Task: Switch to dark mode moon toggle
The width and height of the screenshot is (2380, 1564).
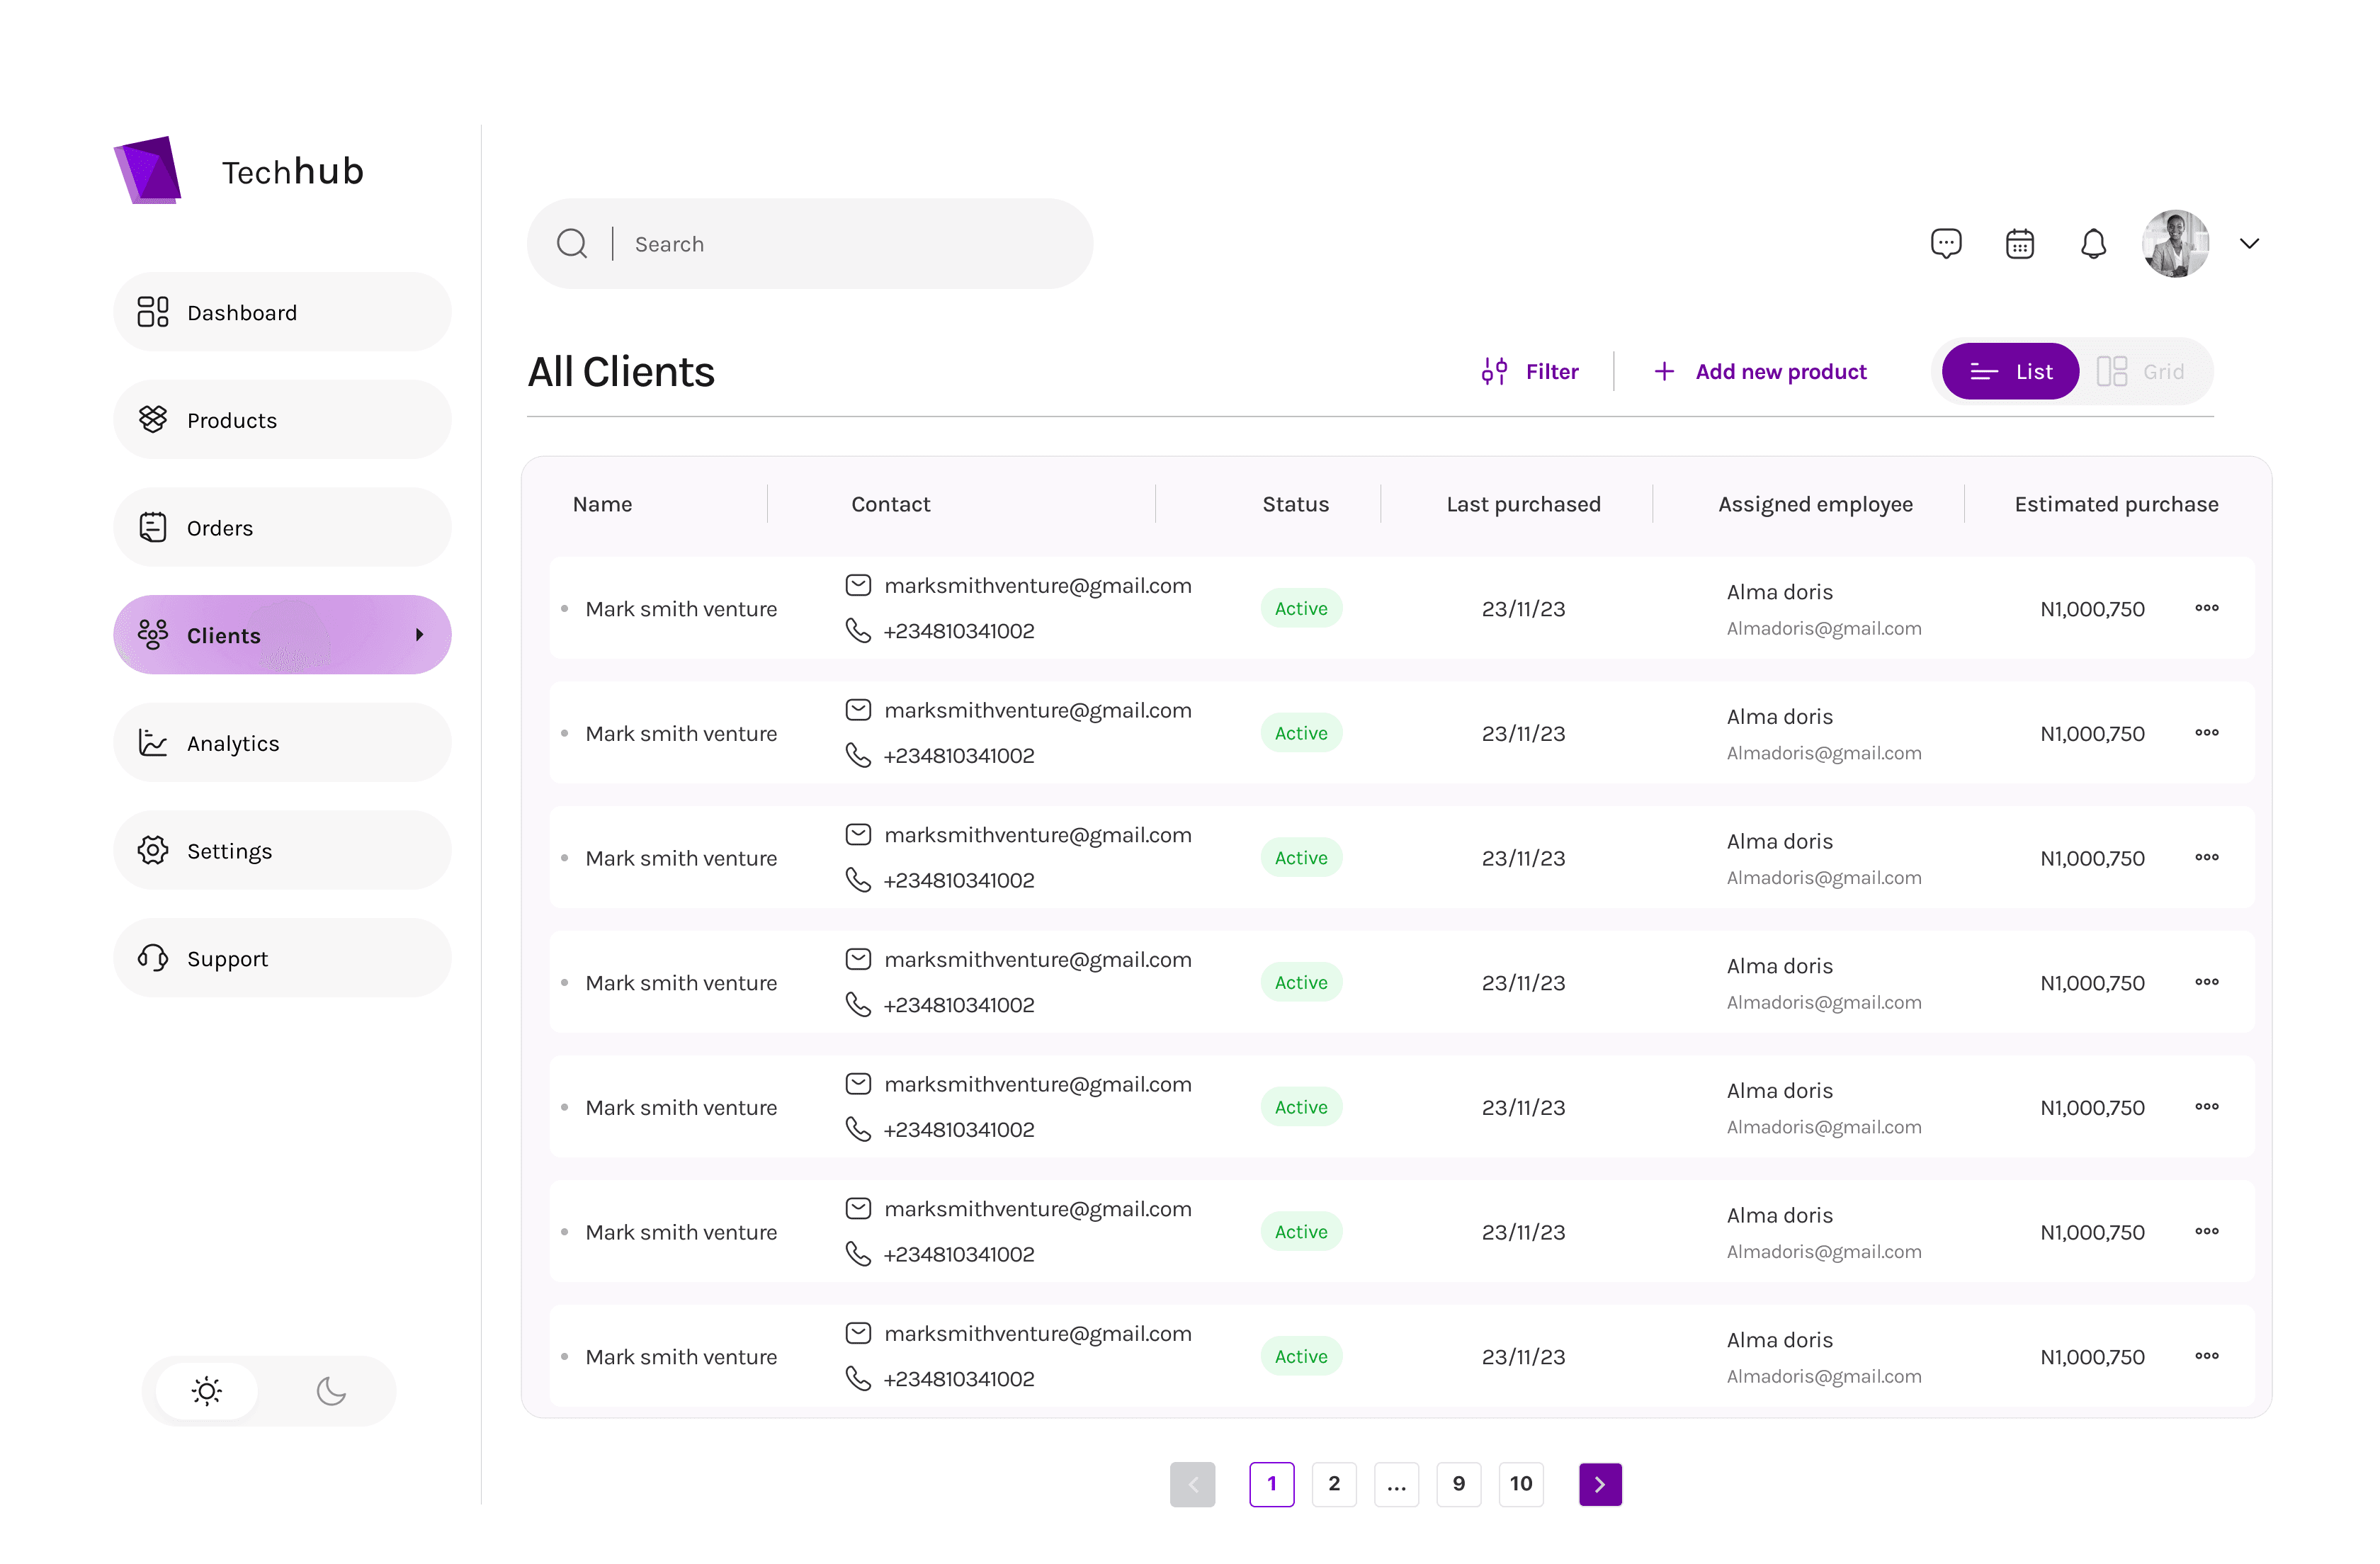Action: (x=331, y=1390)
